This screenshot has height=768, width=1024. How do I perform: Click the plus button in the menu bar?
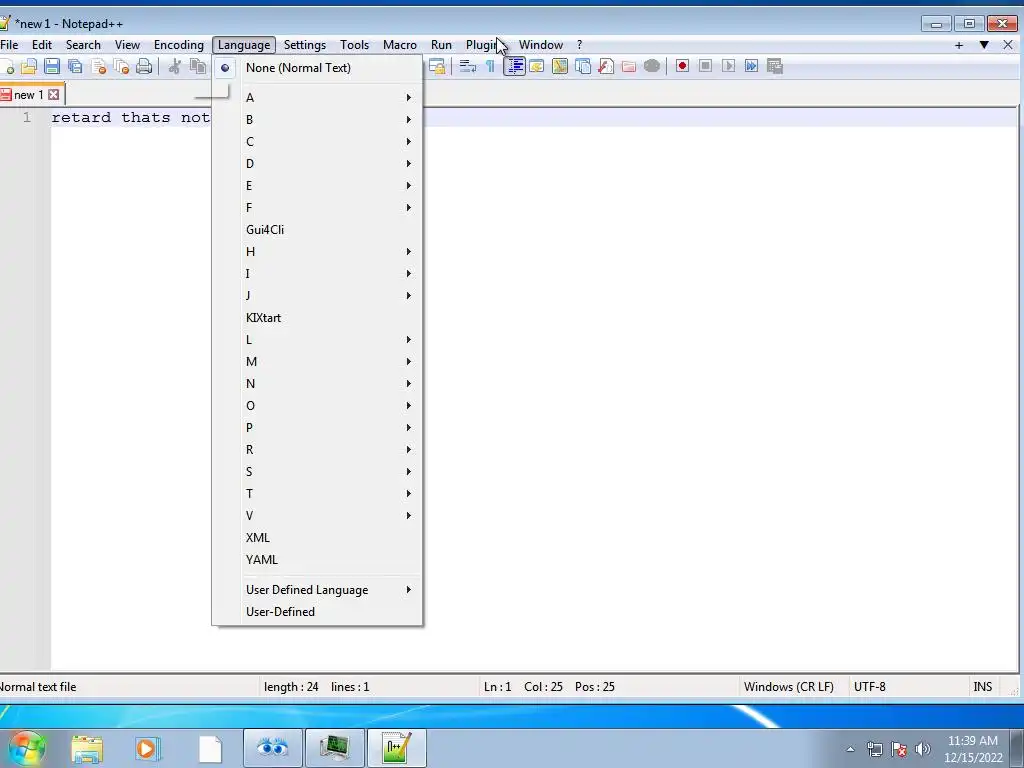tap(959, 45)
